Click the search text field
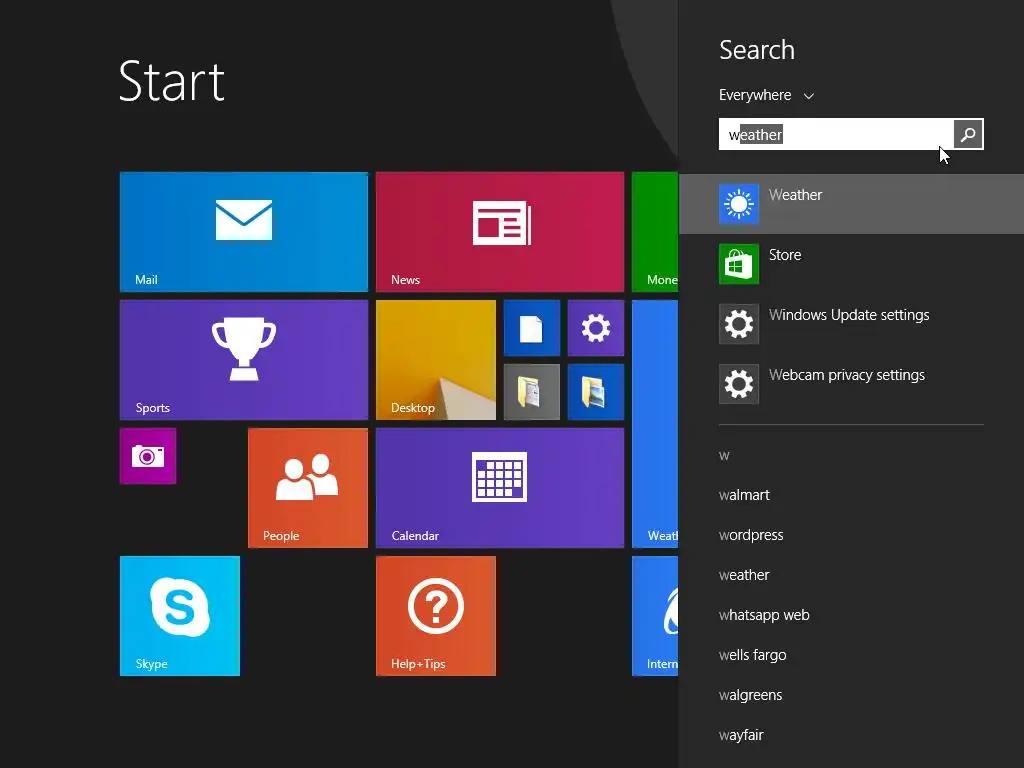The width and height of the screenshot is (1024, 768). pyautogui.click(x=836, y=135)
